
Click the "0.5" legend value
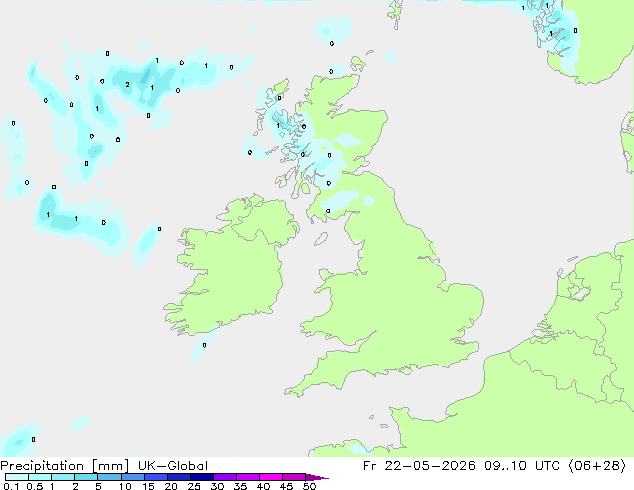coord(34,486)
